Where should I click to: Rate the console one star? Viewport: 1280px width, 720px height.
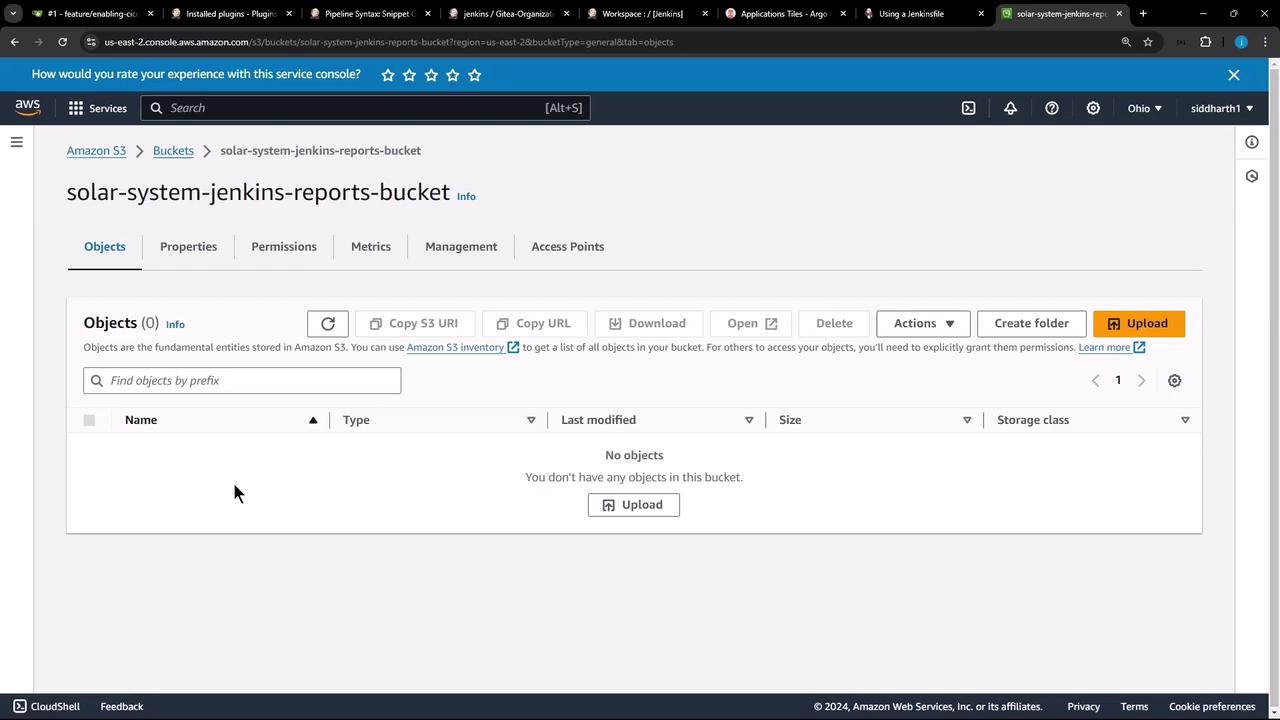coord(387,75)
